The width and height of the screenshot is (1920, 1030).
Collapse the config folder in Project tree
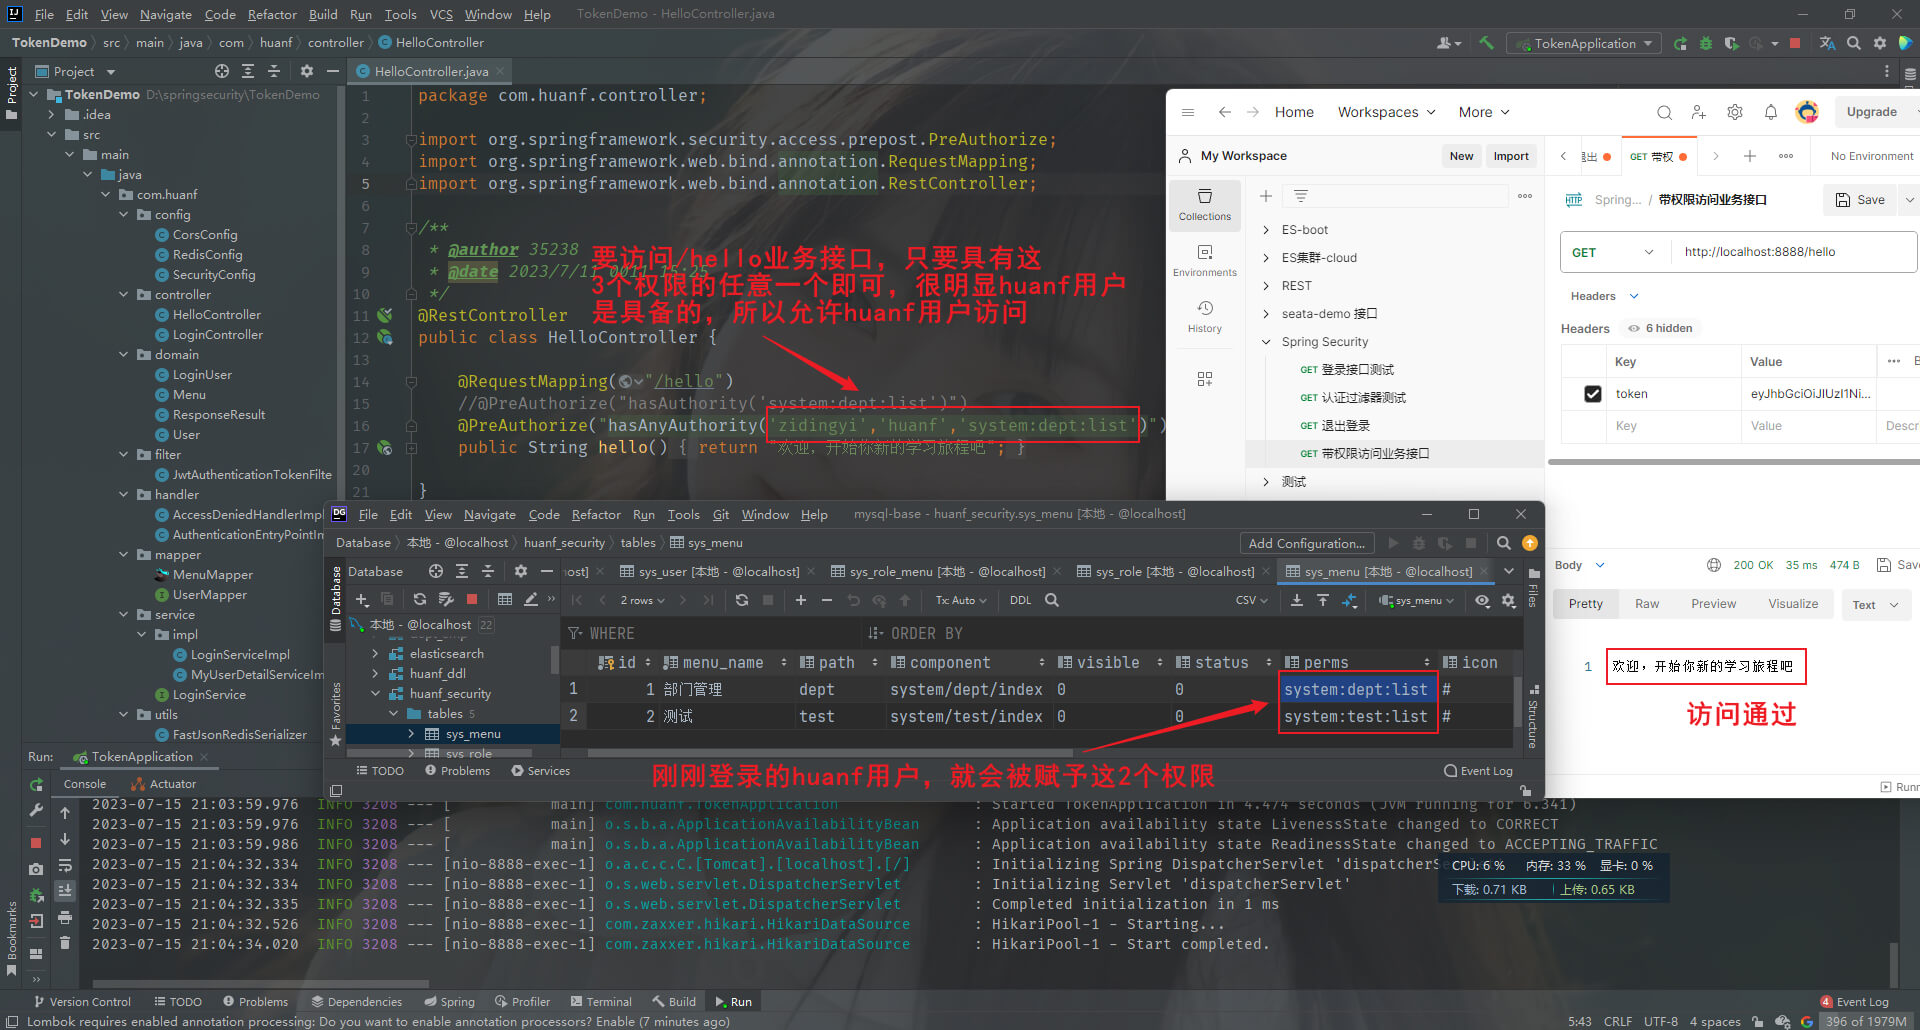point(123,215)
